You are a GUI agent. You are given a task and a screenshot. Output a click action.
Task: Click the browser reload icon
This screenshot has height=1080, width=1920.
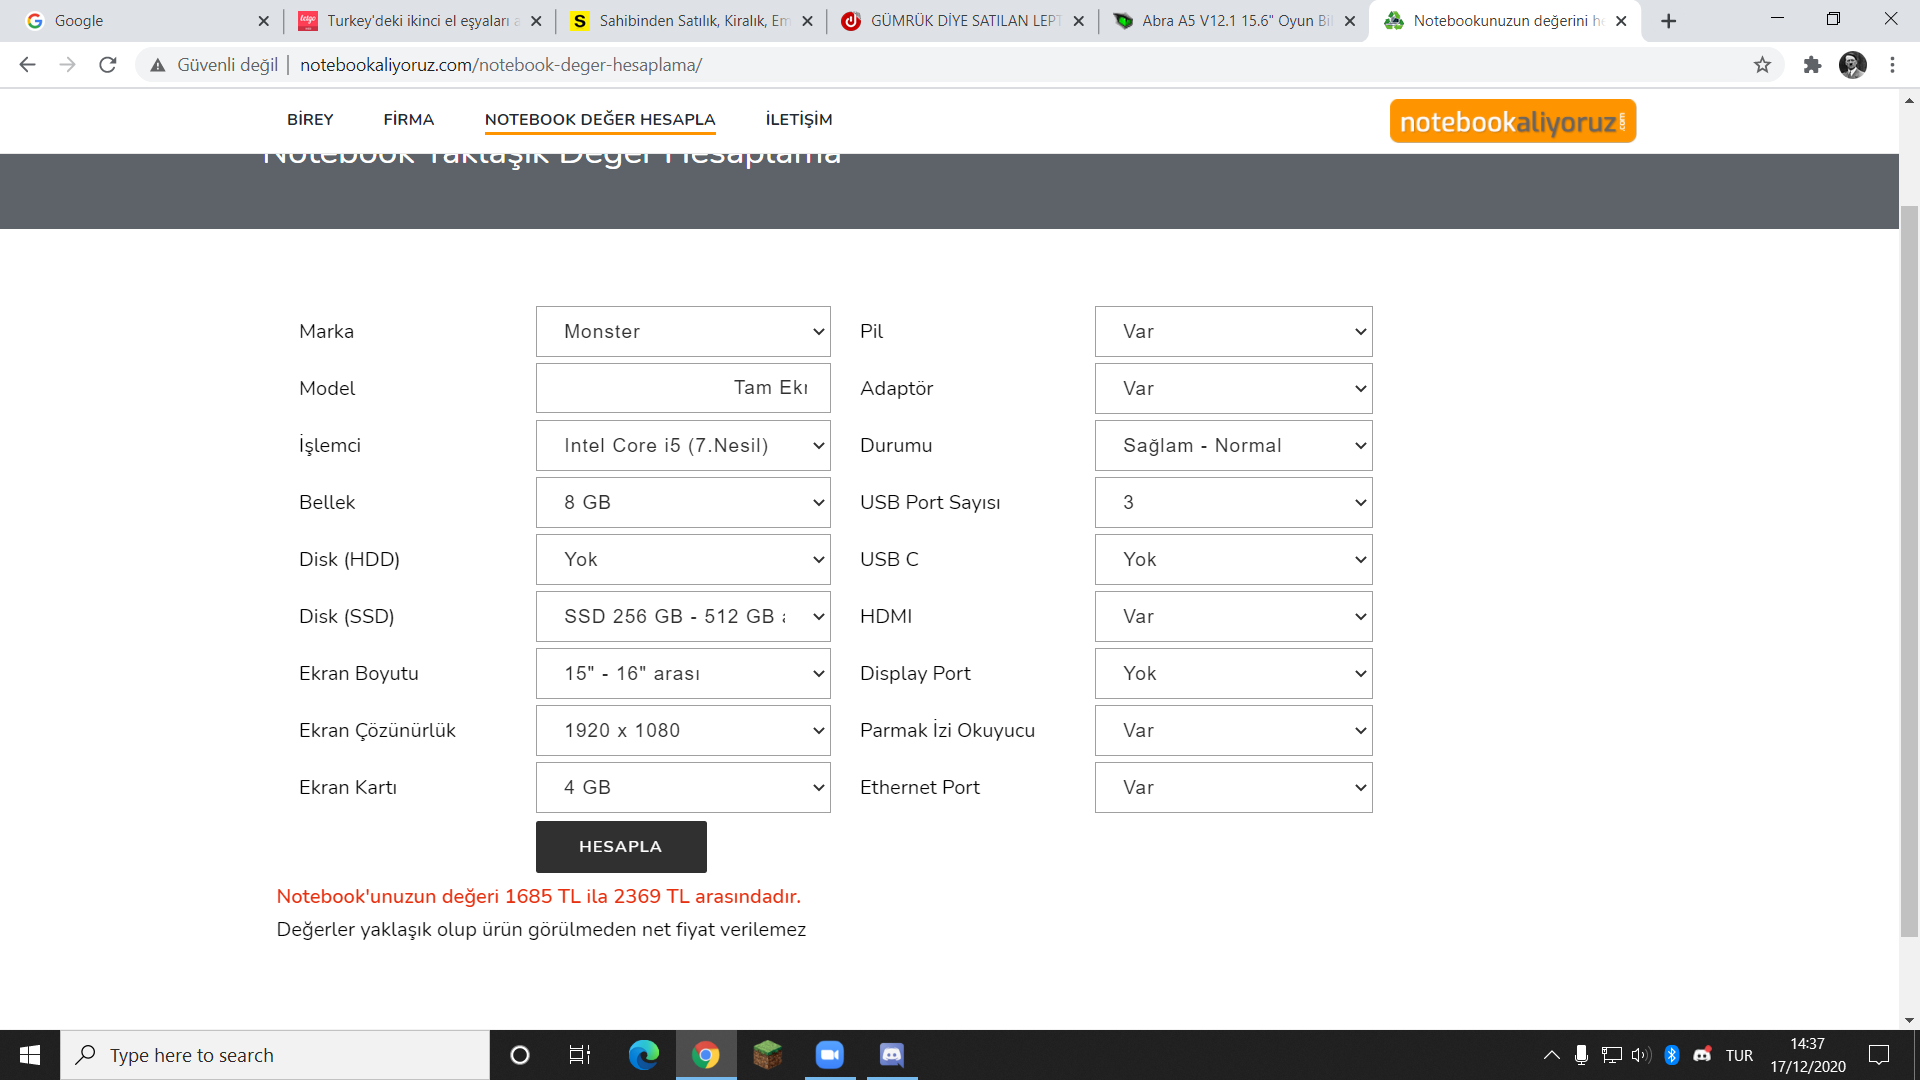[108, 65]
